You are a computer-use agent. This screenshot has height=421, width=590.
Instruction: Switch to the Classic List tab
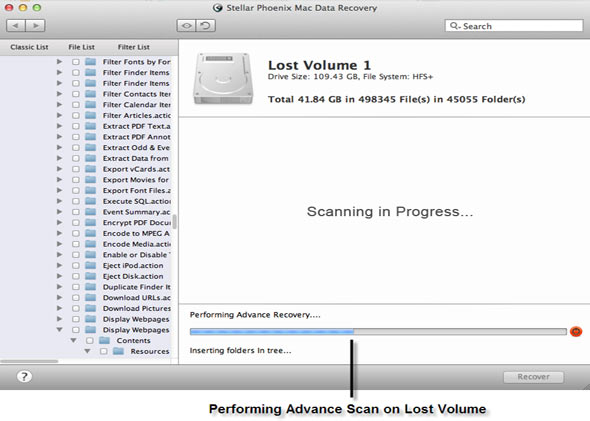point(29,47)
